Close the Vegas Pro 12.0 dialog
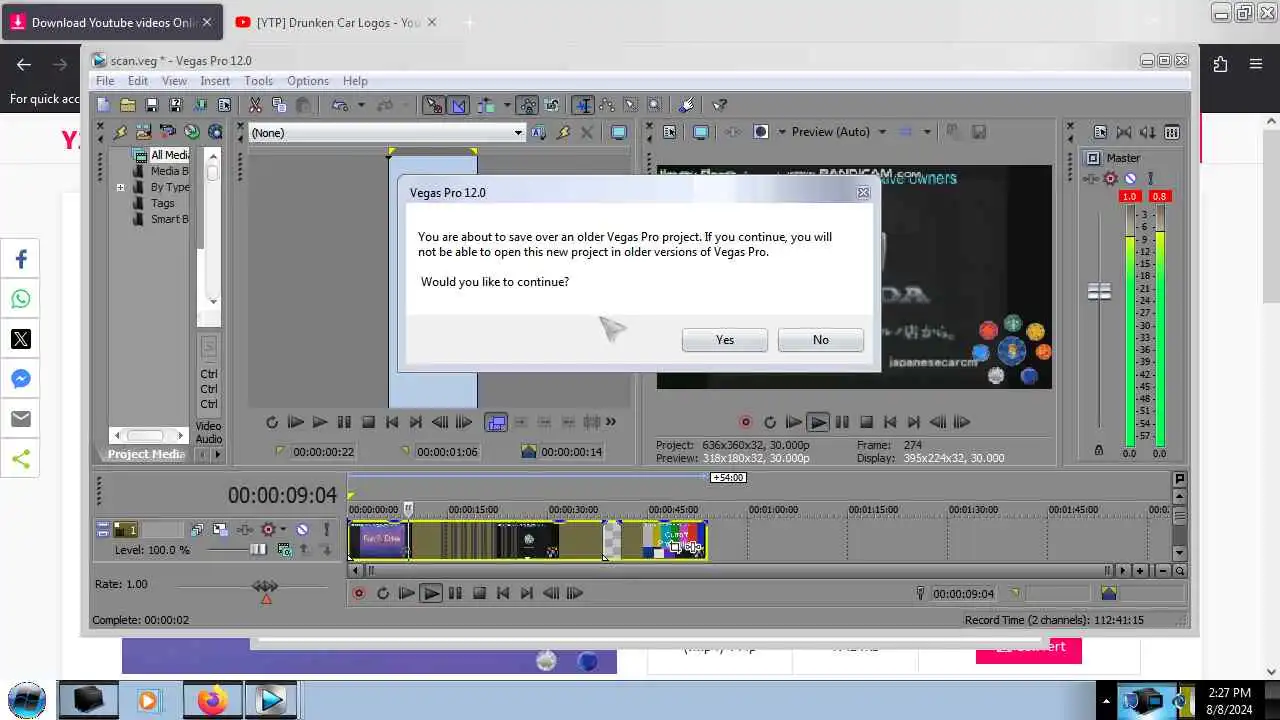The height and width of the screenshot is (720, 1280). pyautogui.click(x=863, y=192)
